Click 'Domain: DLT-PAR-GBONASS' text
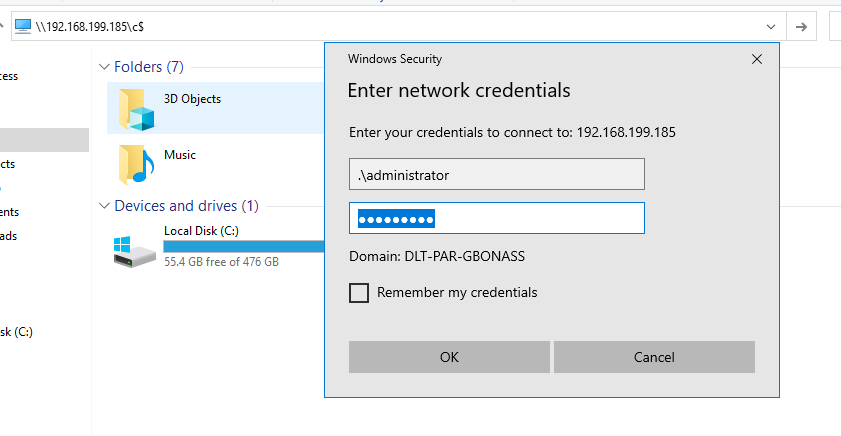 click(x=437, y=256)
